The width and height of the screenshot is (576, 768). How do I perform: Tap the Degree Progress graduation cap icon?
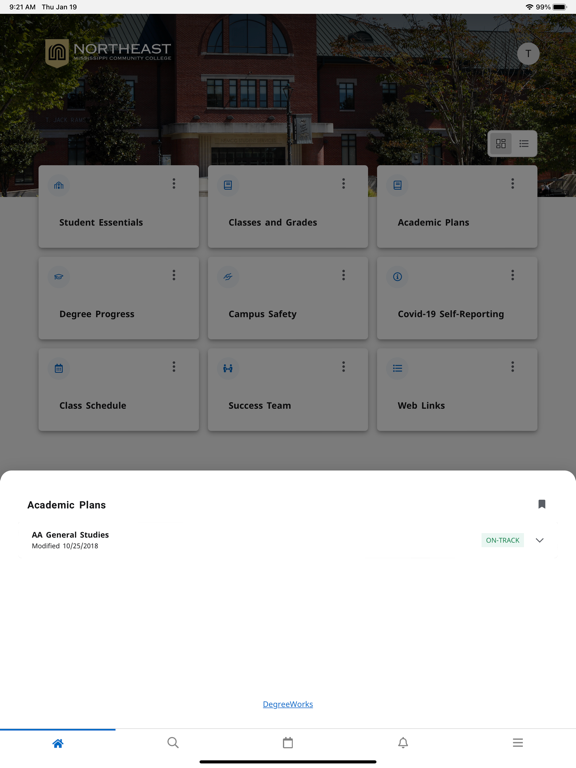pos(59,277)
